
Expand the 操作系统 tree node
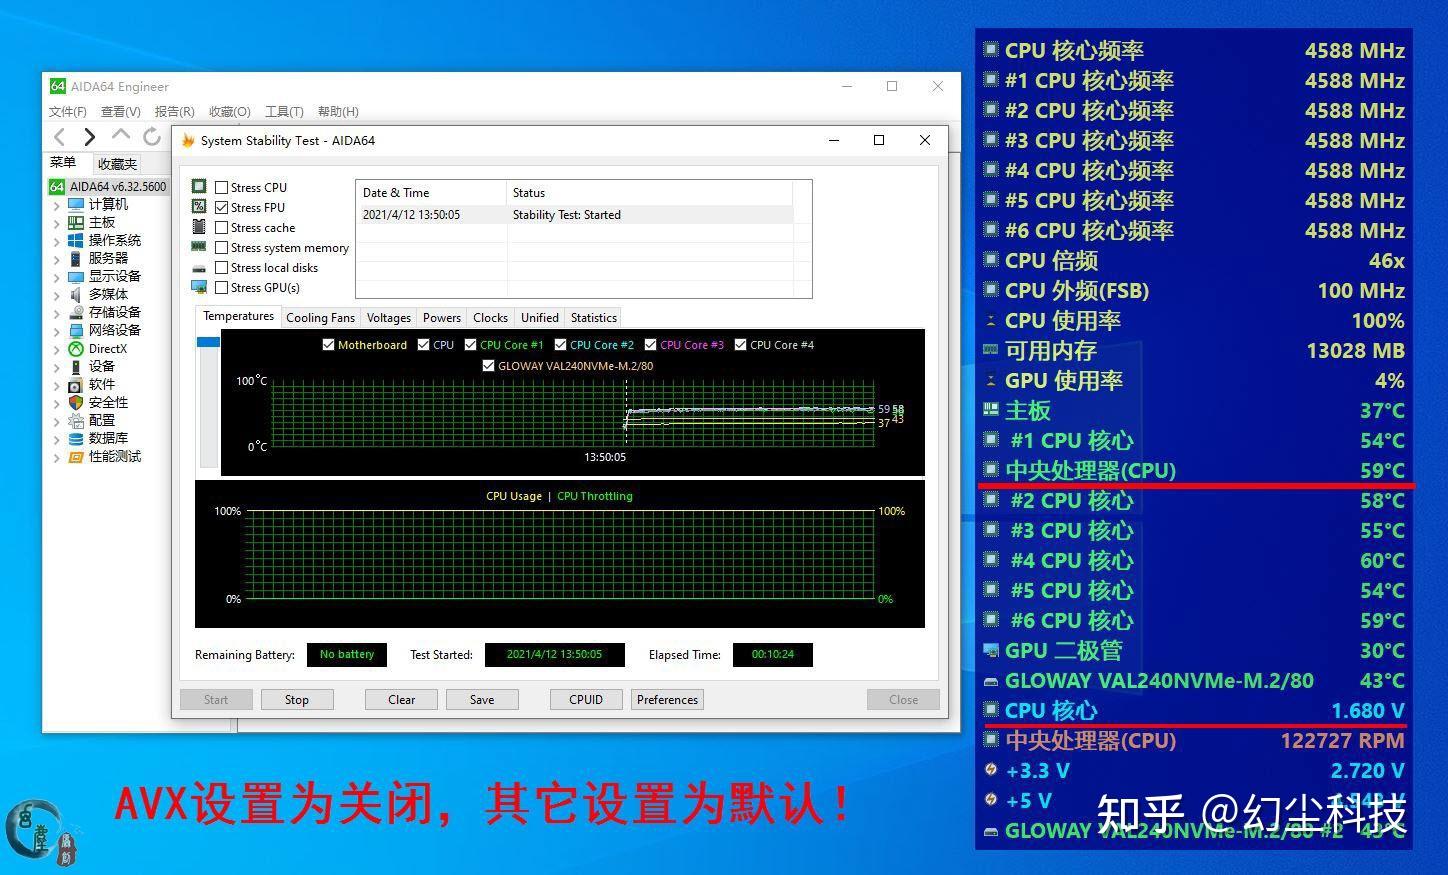(56, 241)
